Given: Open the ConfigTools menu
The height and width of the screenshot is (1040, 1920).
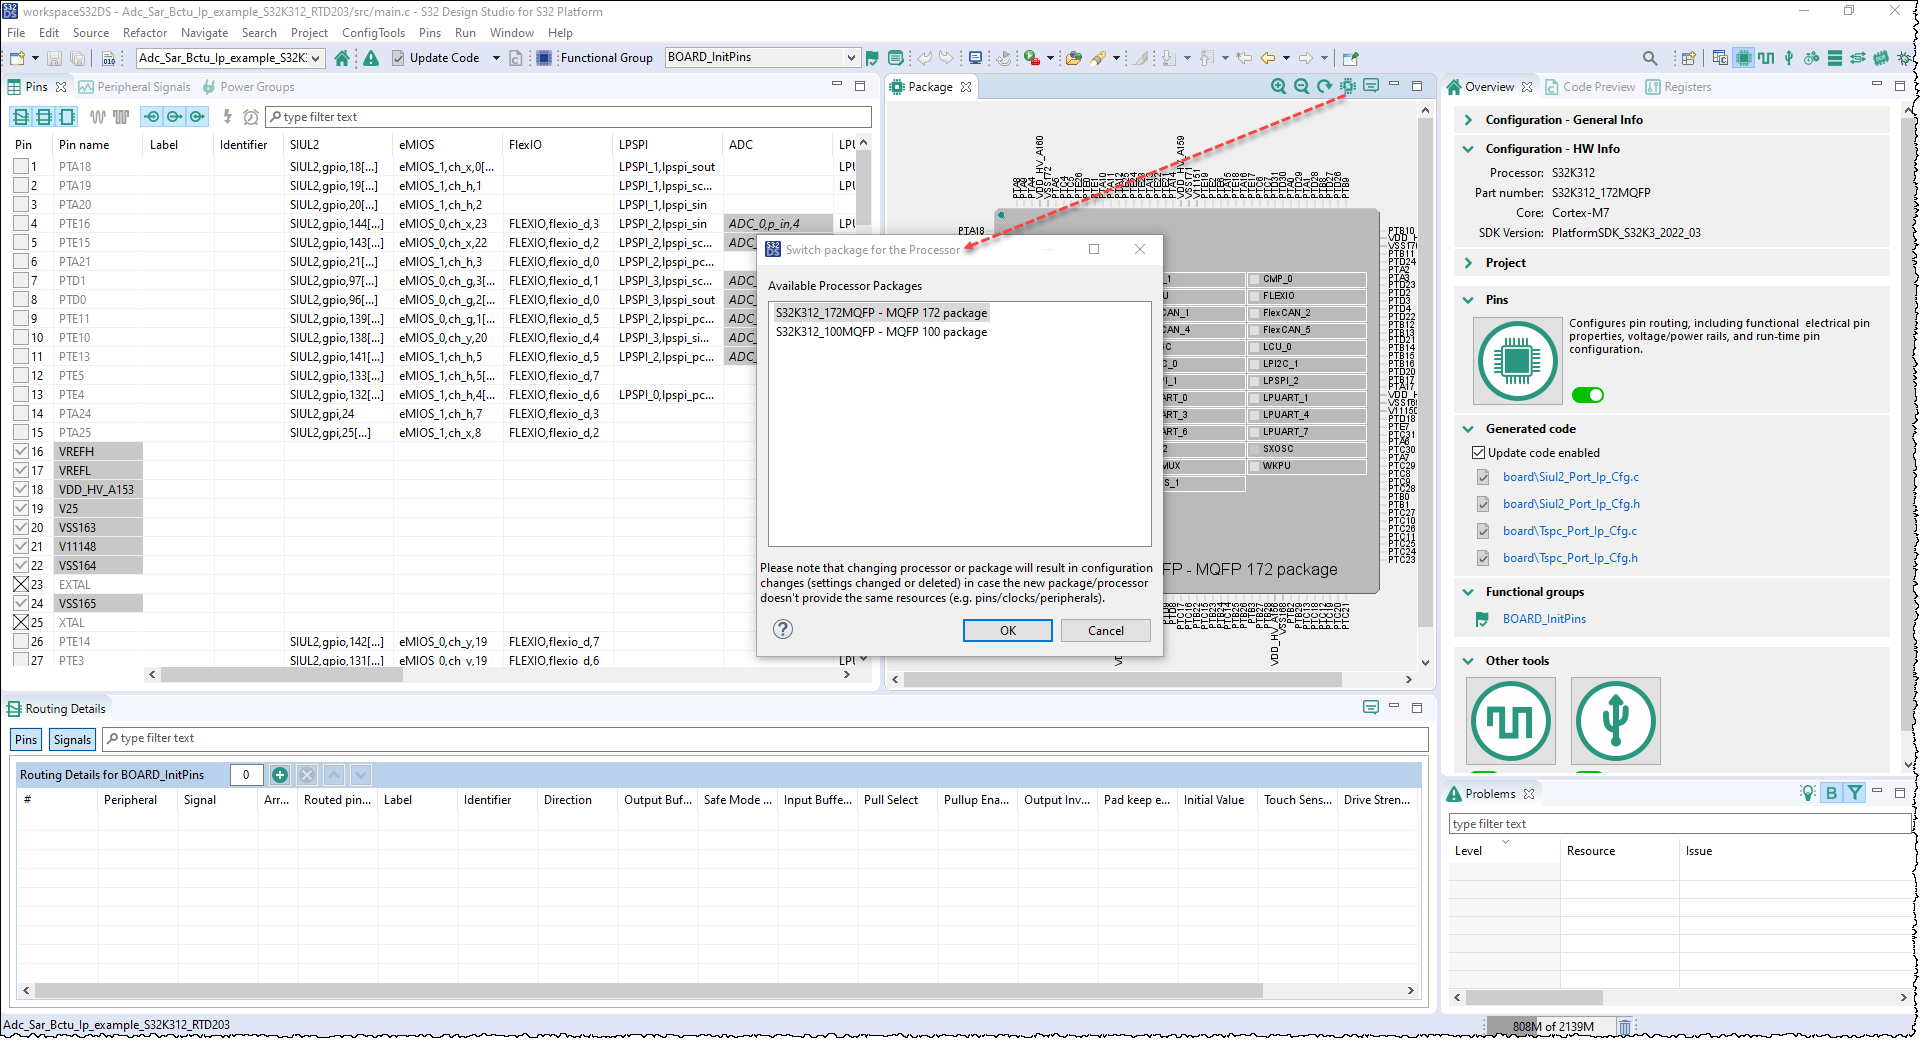Looking at the screenshot, I should pos(373,32).
